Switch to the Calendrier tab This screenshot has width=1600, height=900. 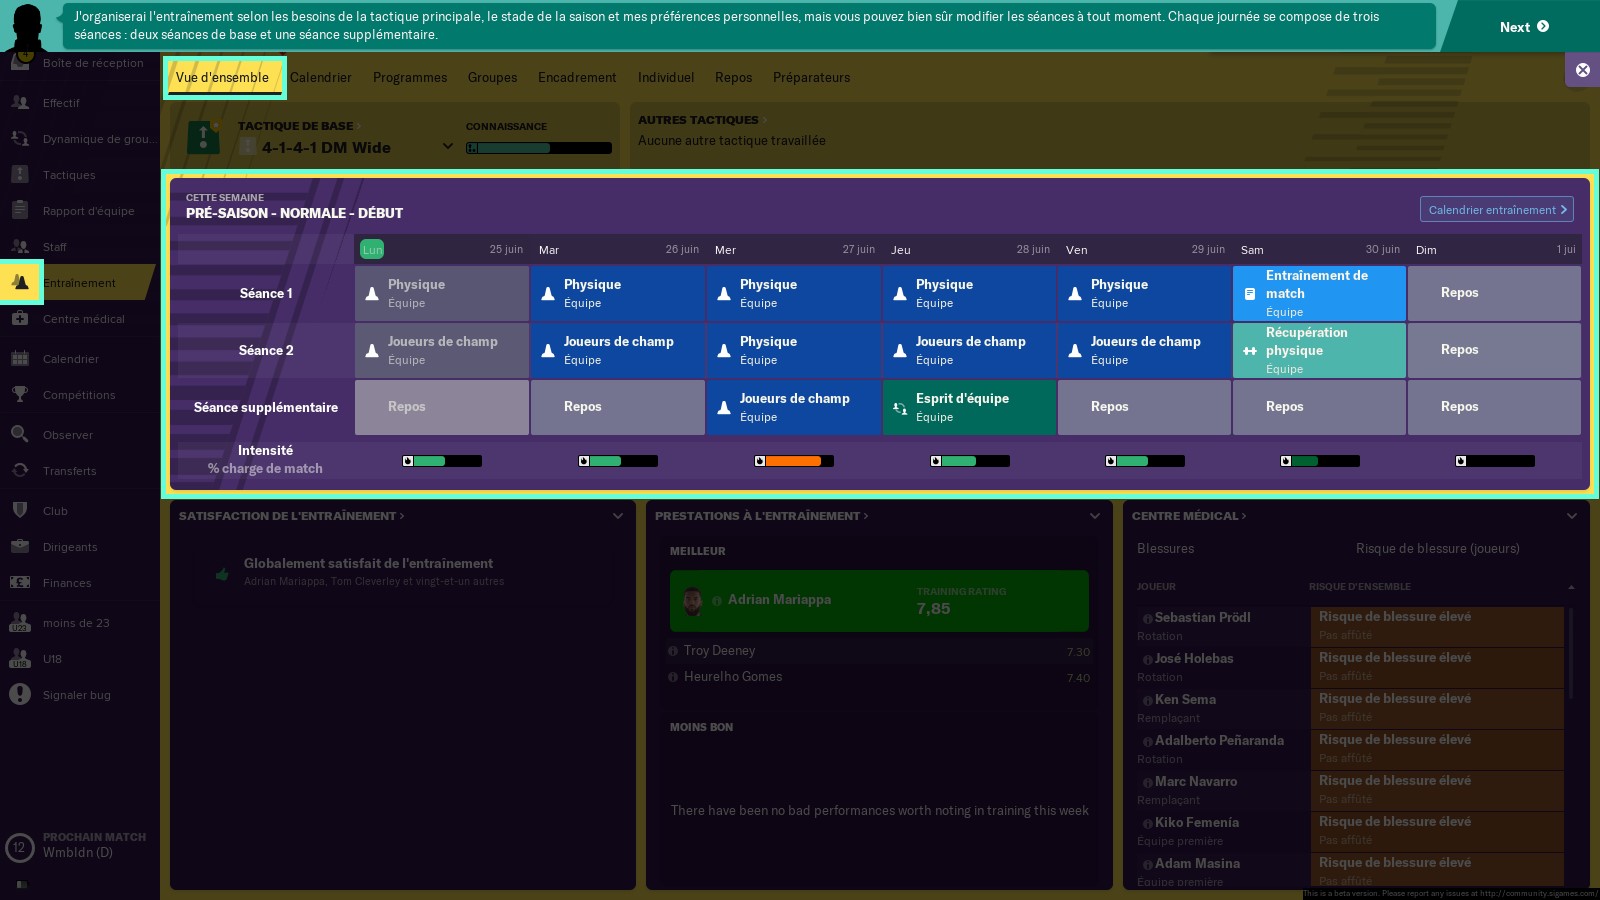(320, 78)
